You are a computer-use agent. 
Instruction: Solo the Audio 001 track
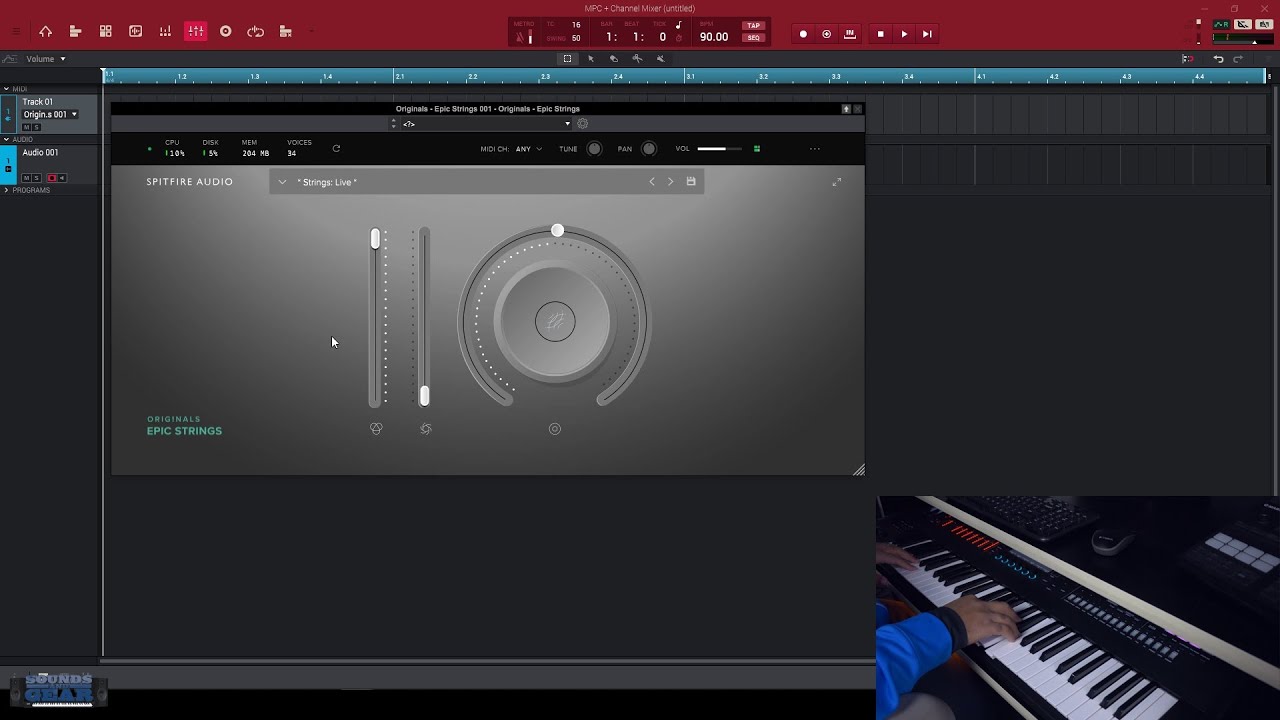(37, 178)
